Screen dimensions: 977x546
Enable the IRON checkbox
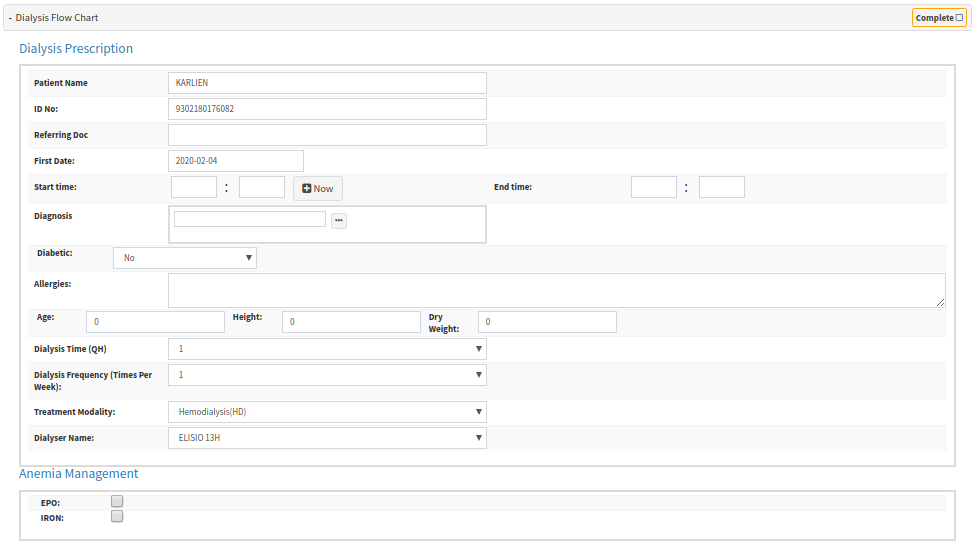(117, 517)
